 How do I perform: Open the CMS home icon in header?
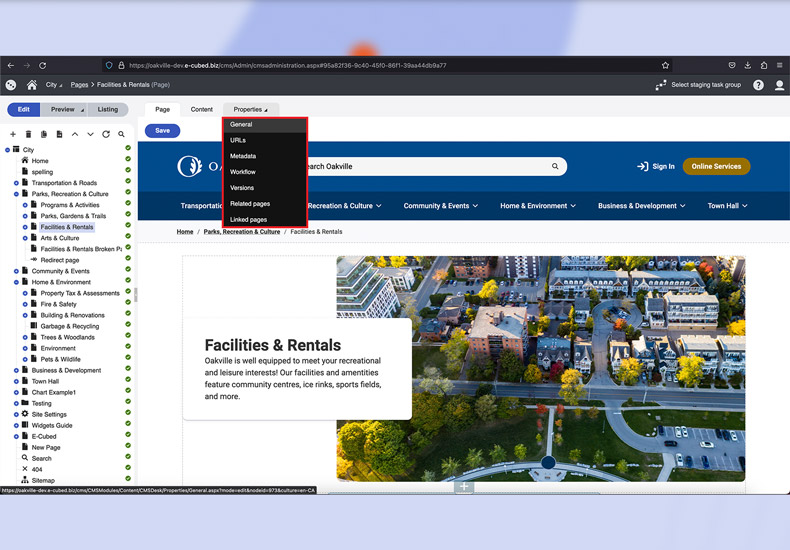pyautogui.click(x=32, y=85)
